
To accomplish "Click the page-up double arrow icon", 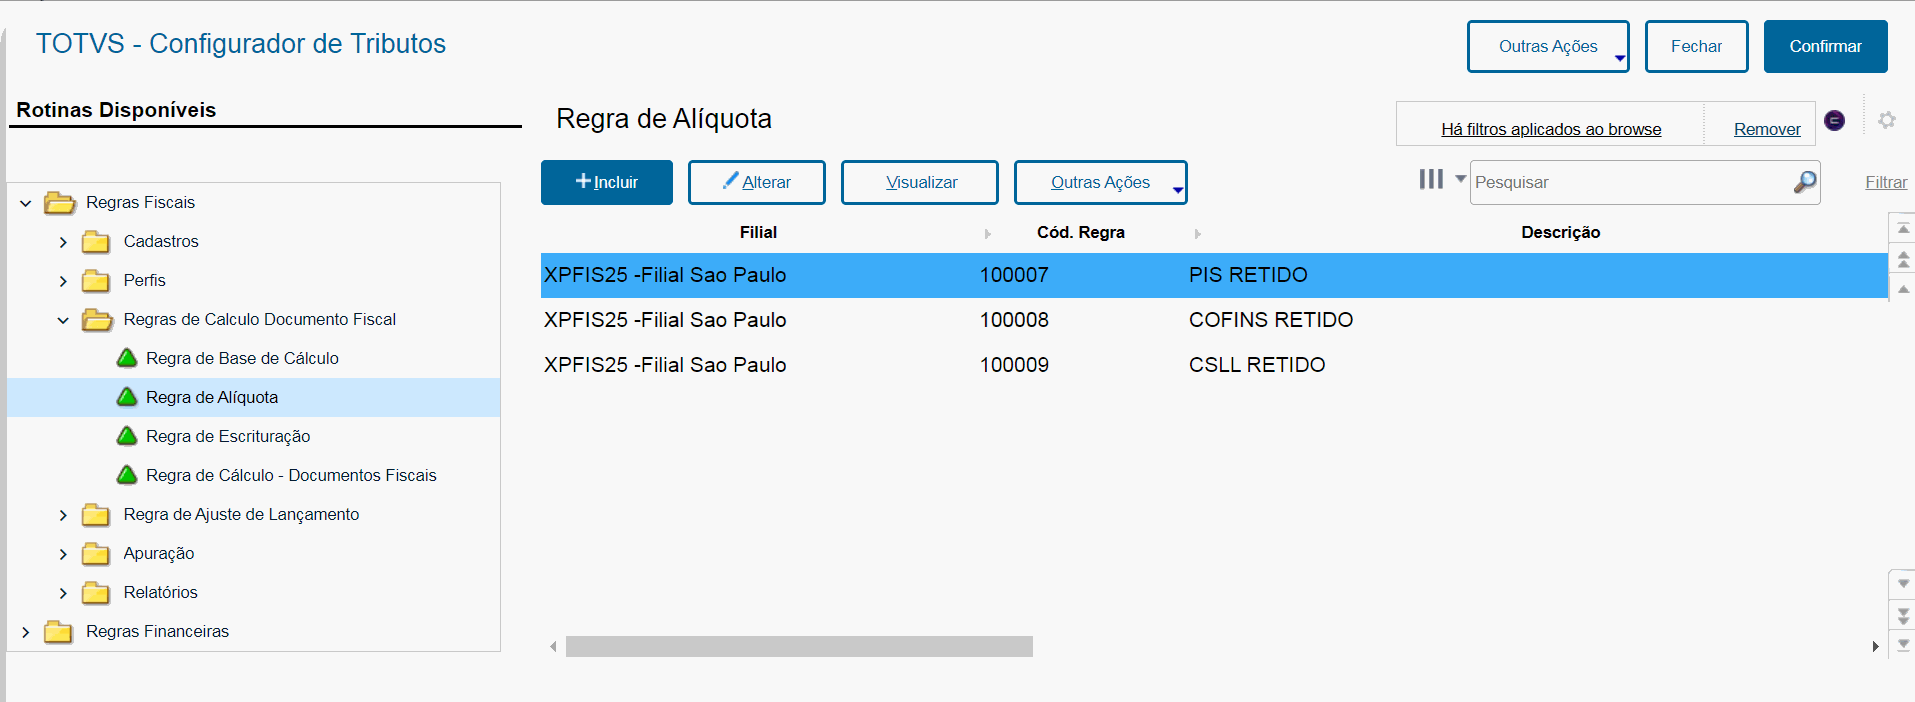I will pyautogui.click(x=1903, y=260).
